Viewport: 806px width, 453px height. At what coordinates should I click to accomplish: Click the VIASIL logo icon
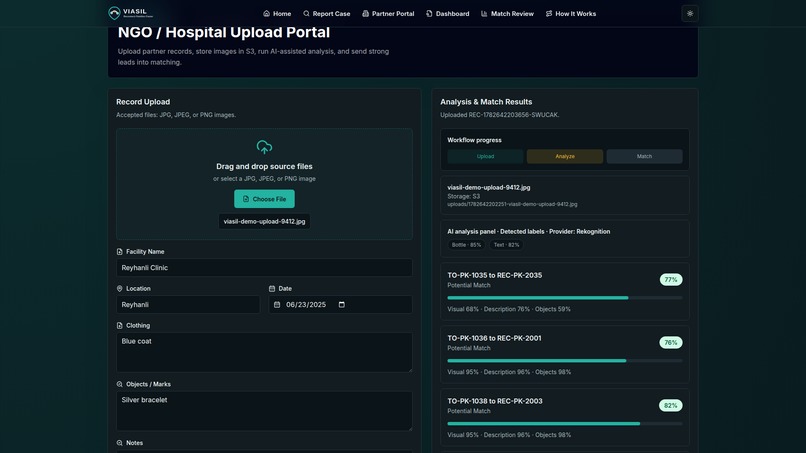(x=114, y=13)
